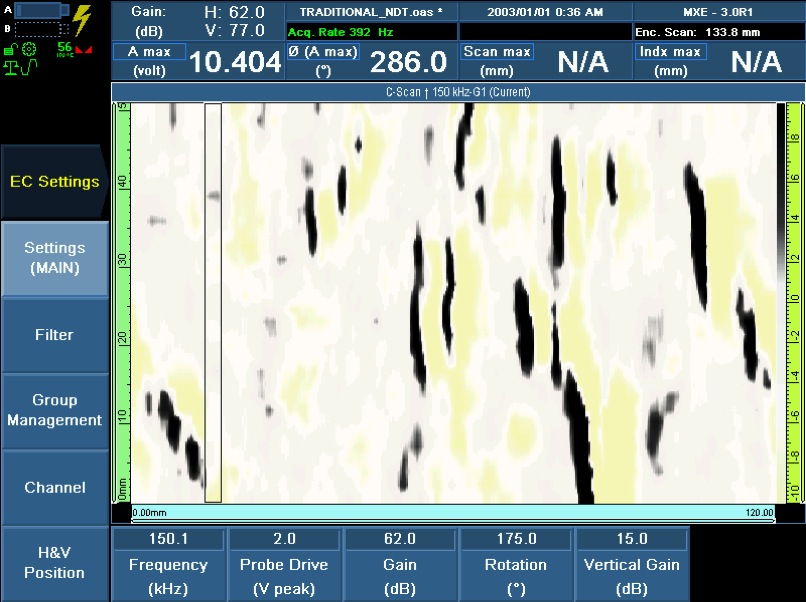This screenshot has height=602, width=806.
Task: Click the green unlocked padlock icon
Action: (11, 48)
